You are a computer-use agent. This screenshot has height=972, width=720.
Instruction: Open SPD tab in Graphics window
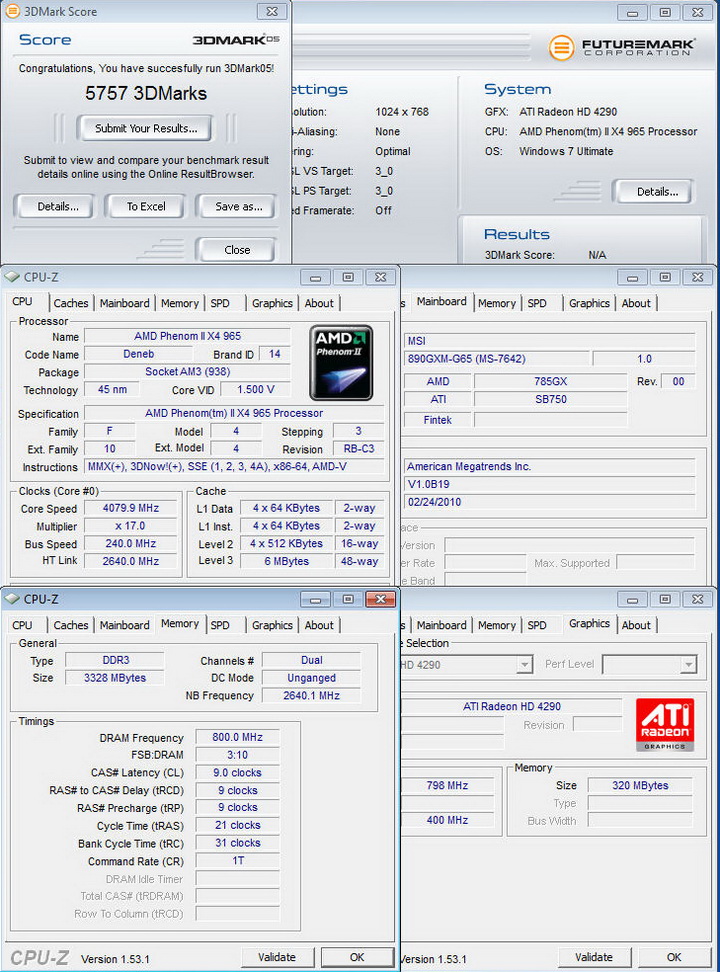pos(537,625)
